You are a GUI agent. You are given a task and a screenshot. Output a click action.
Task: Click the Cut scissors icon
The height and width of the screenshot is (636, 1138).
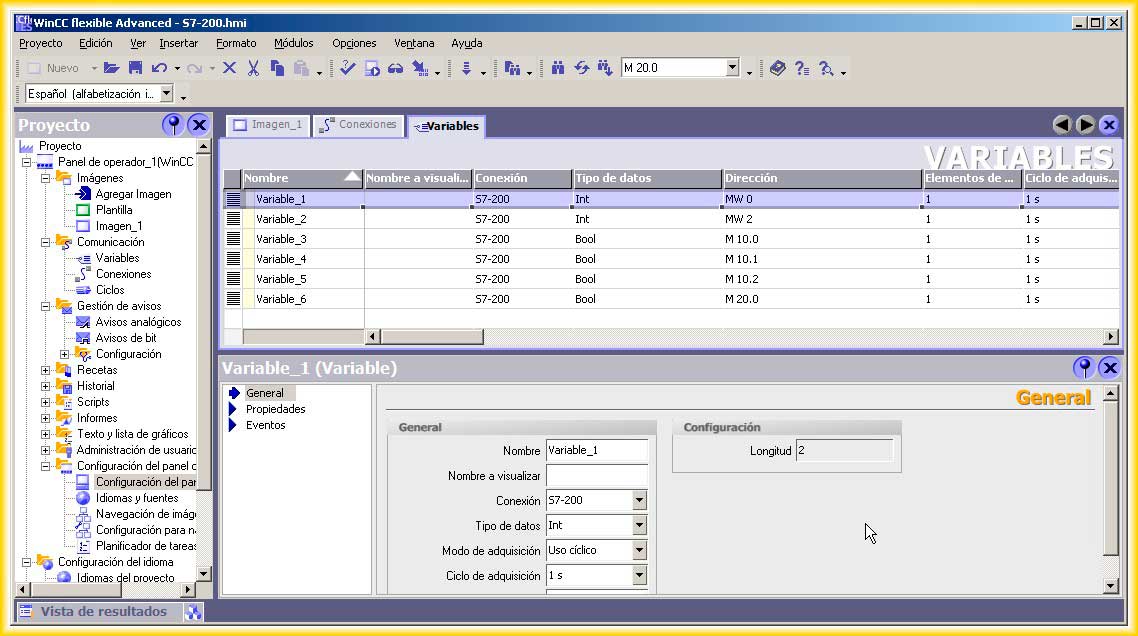point(253,68)
